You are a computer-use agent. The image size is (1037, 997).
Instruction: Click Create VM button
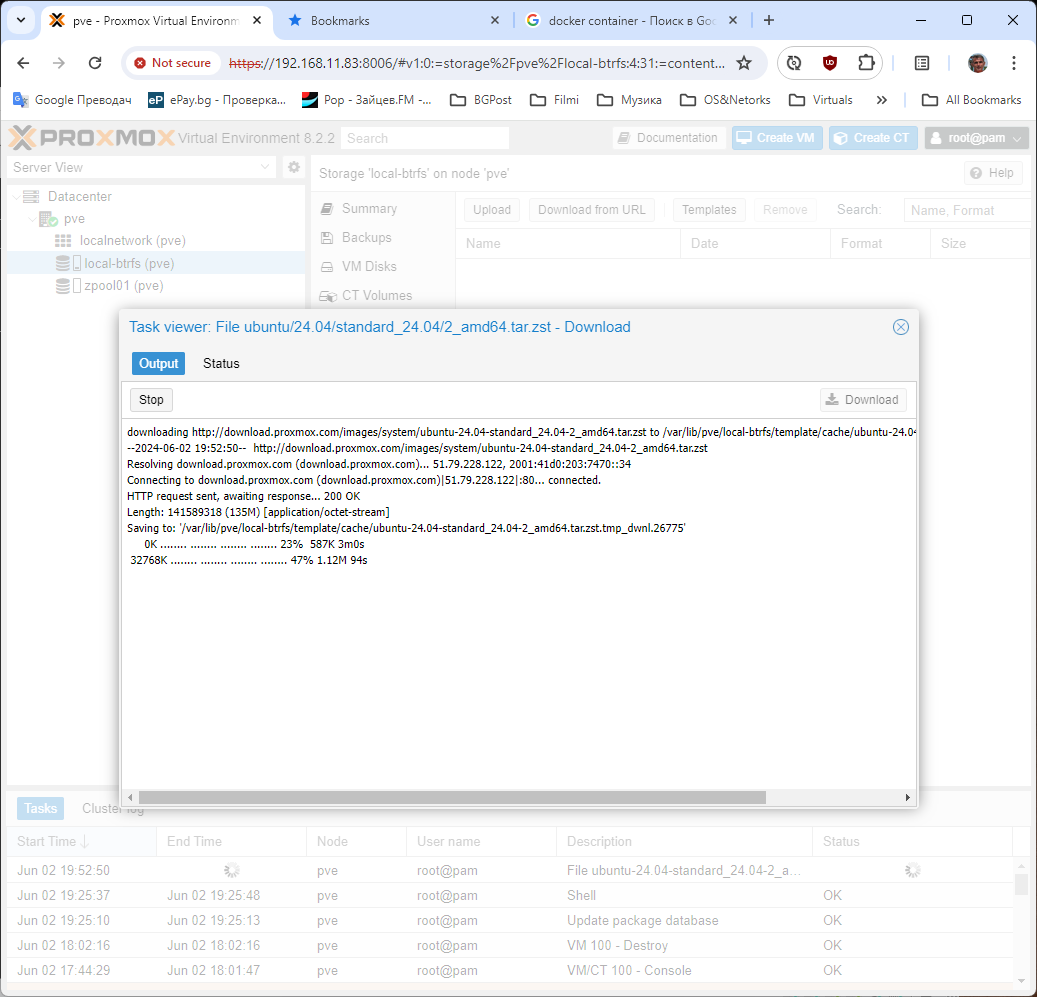click(776, 138)
